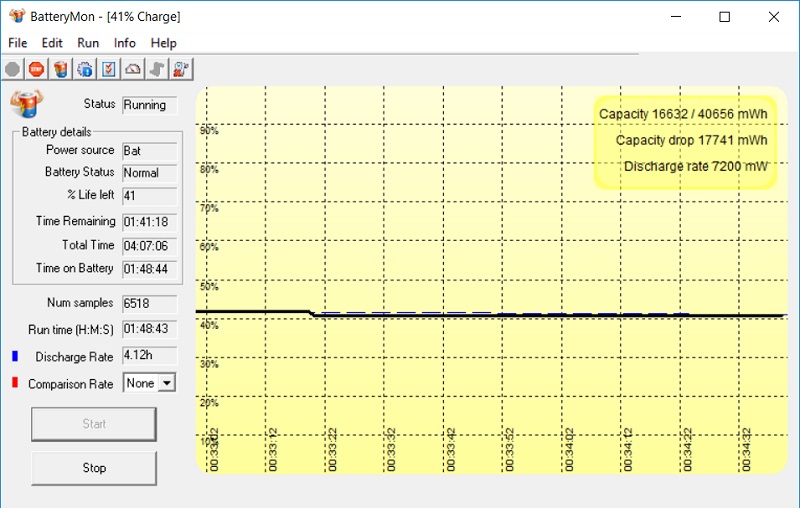This screenshot has height=508, width=800.
Task: Click the Status field showing Running
Action: 149,105
